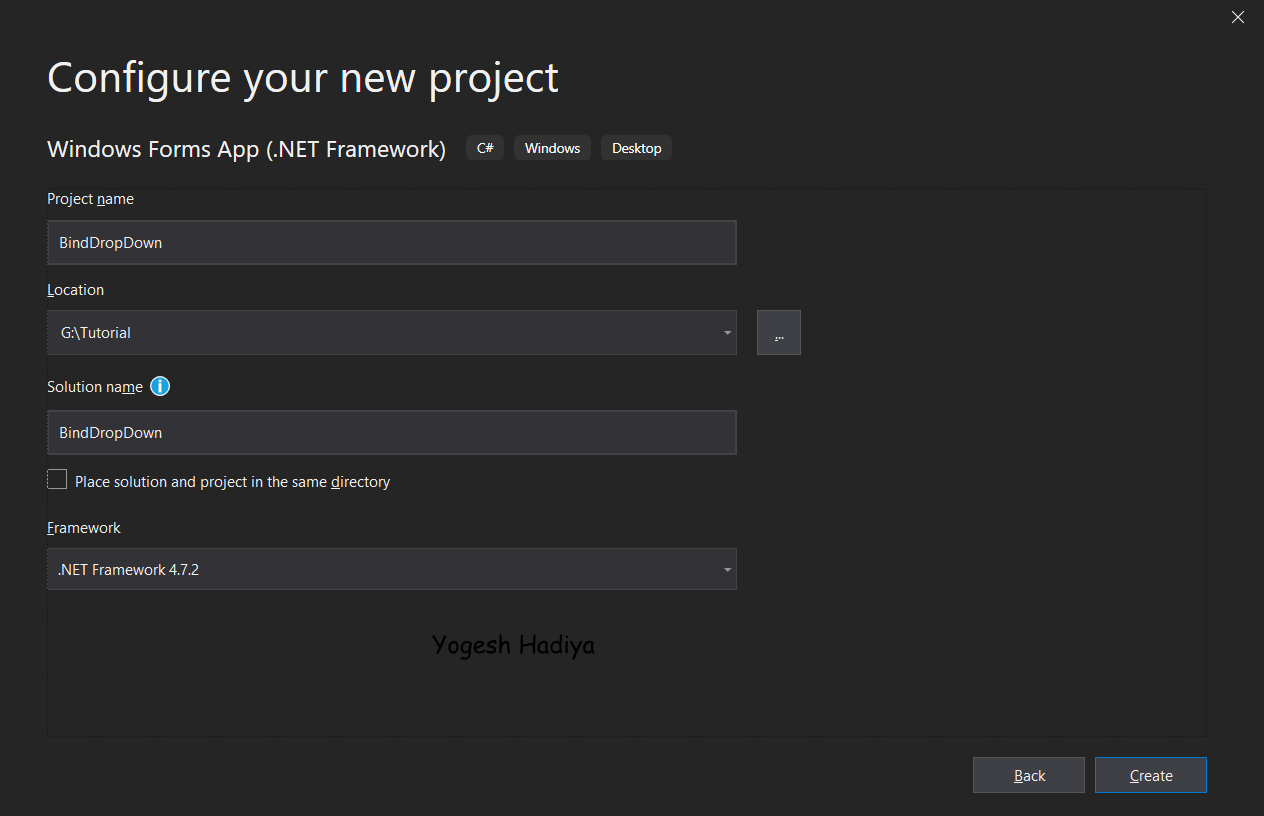Click the Project name label

click(x=90, y=199)
